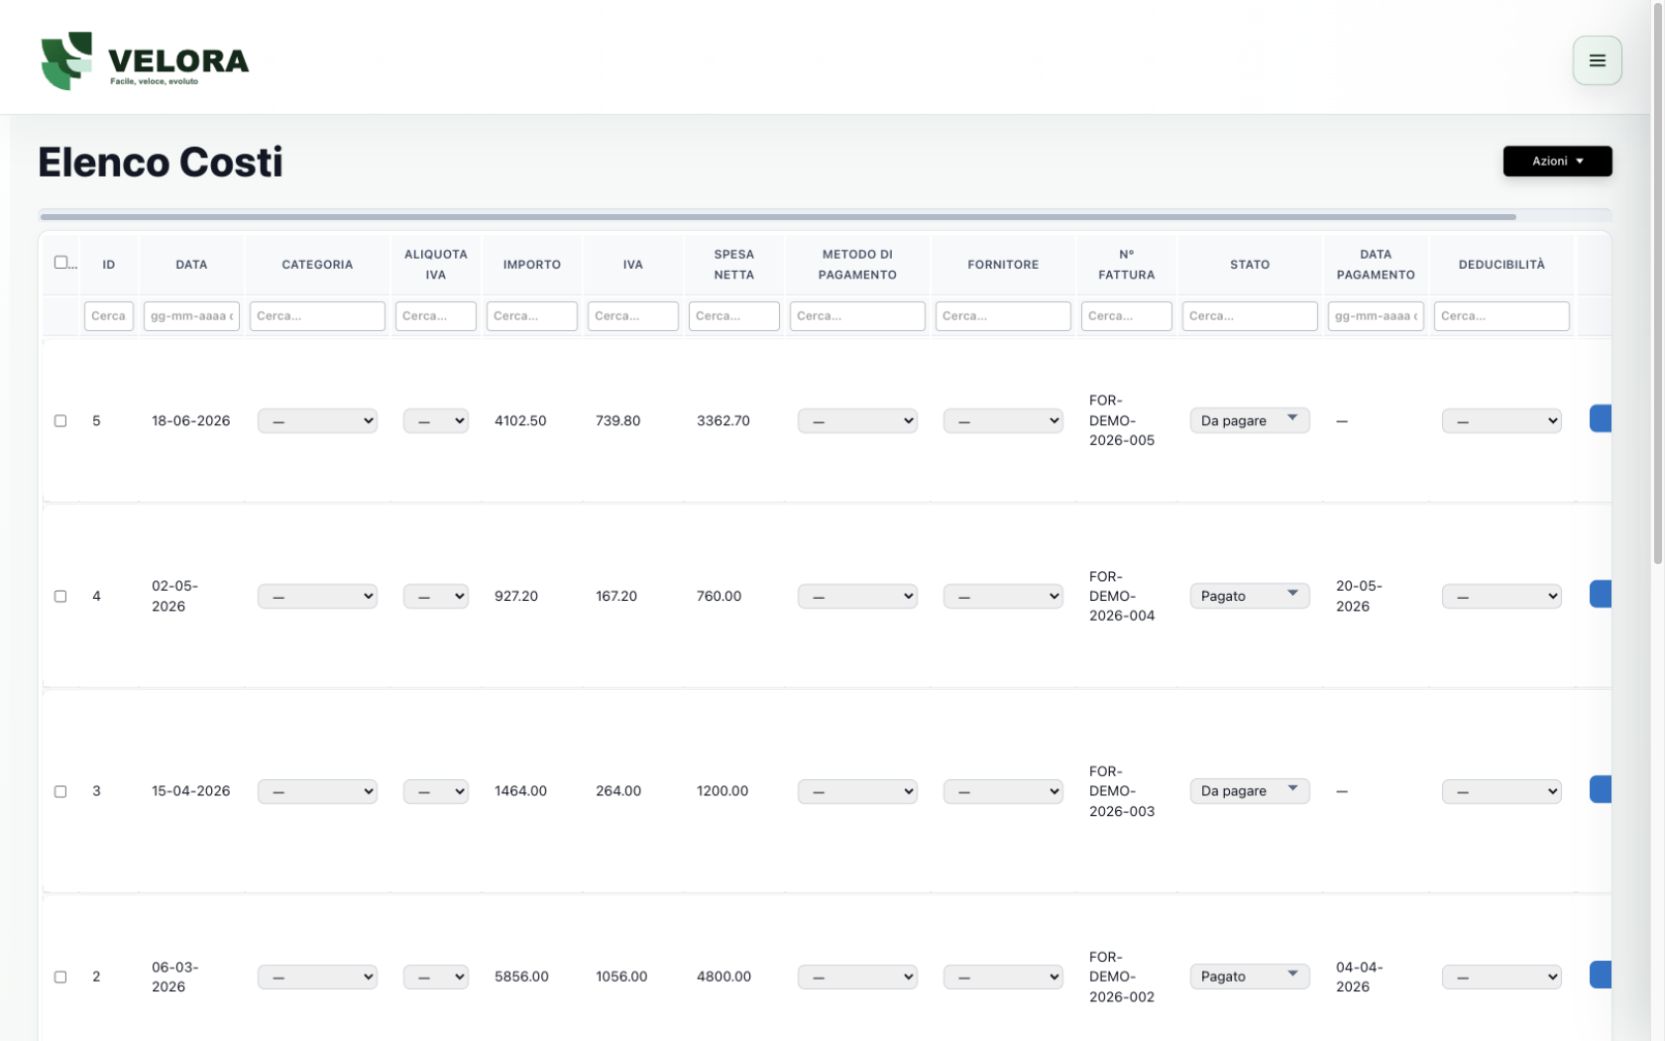Viewport: 1665px width, 1041px height.
Task: Change the Pagato status for row 2
Action: pyautogui.click(x=1249, y=976)
